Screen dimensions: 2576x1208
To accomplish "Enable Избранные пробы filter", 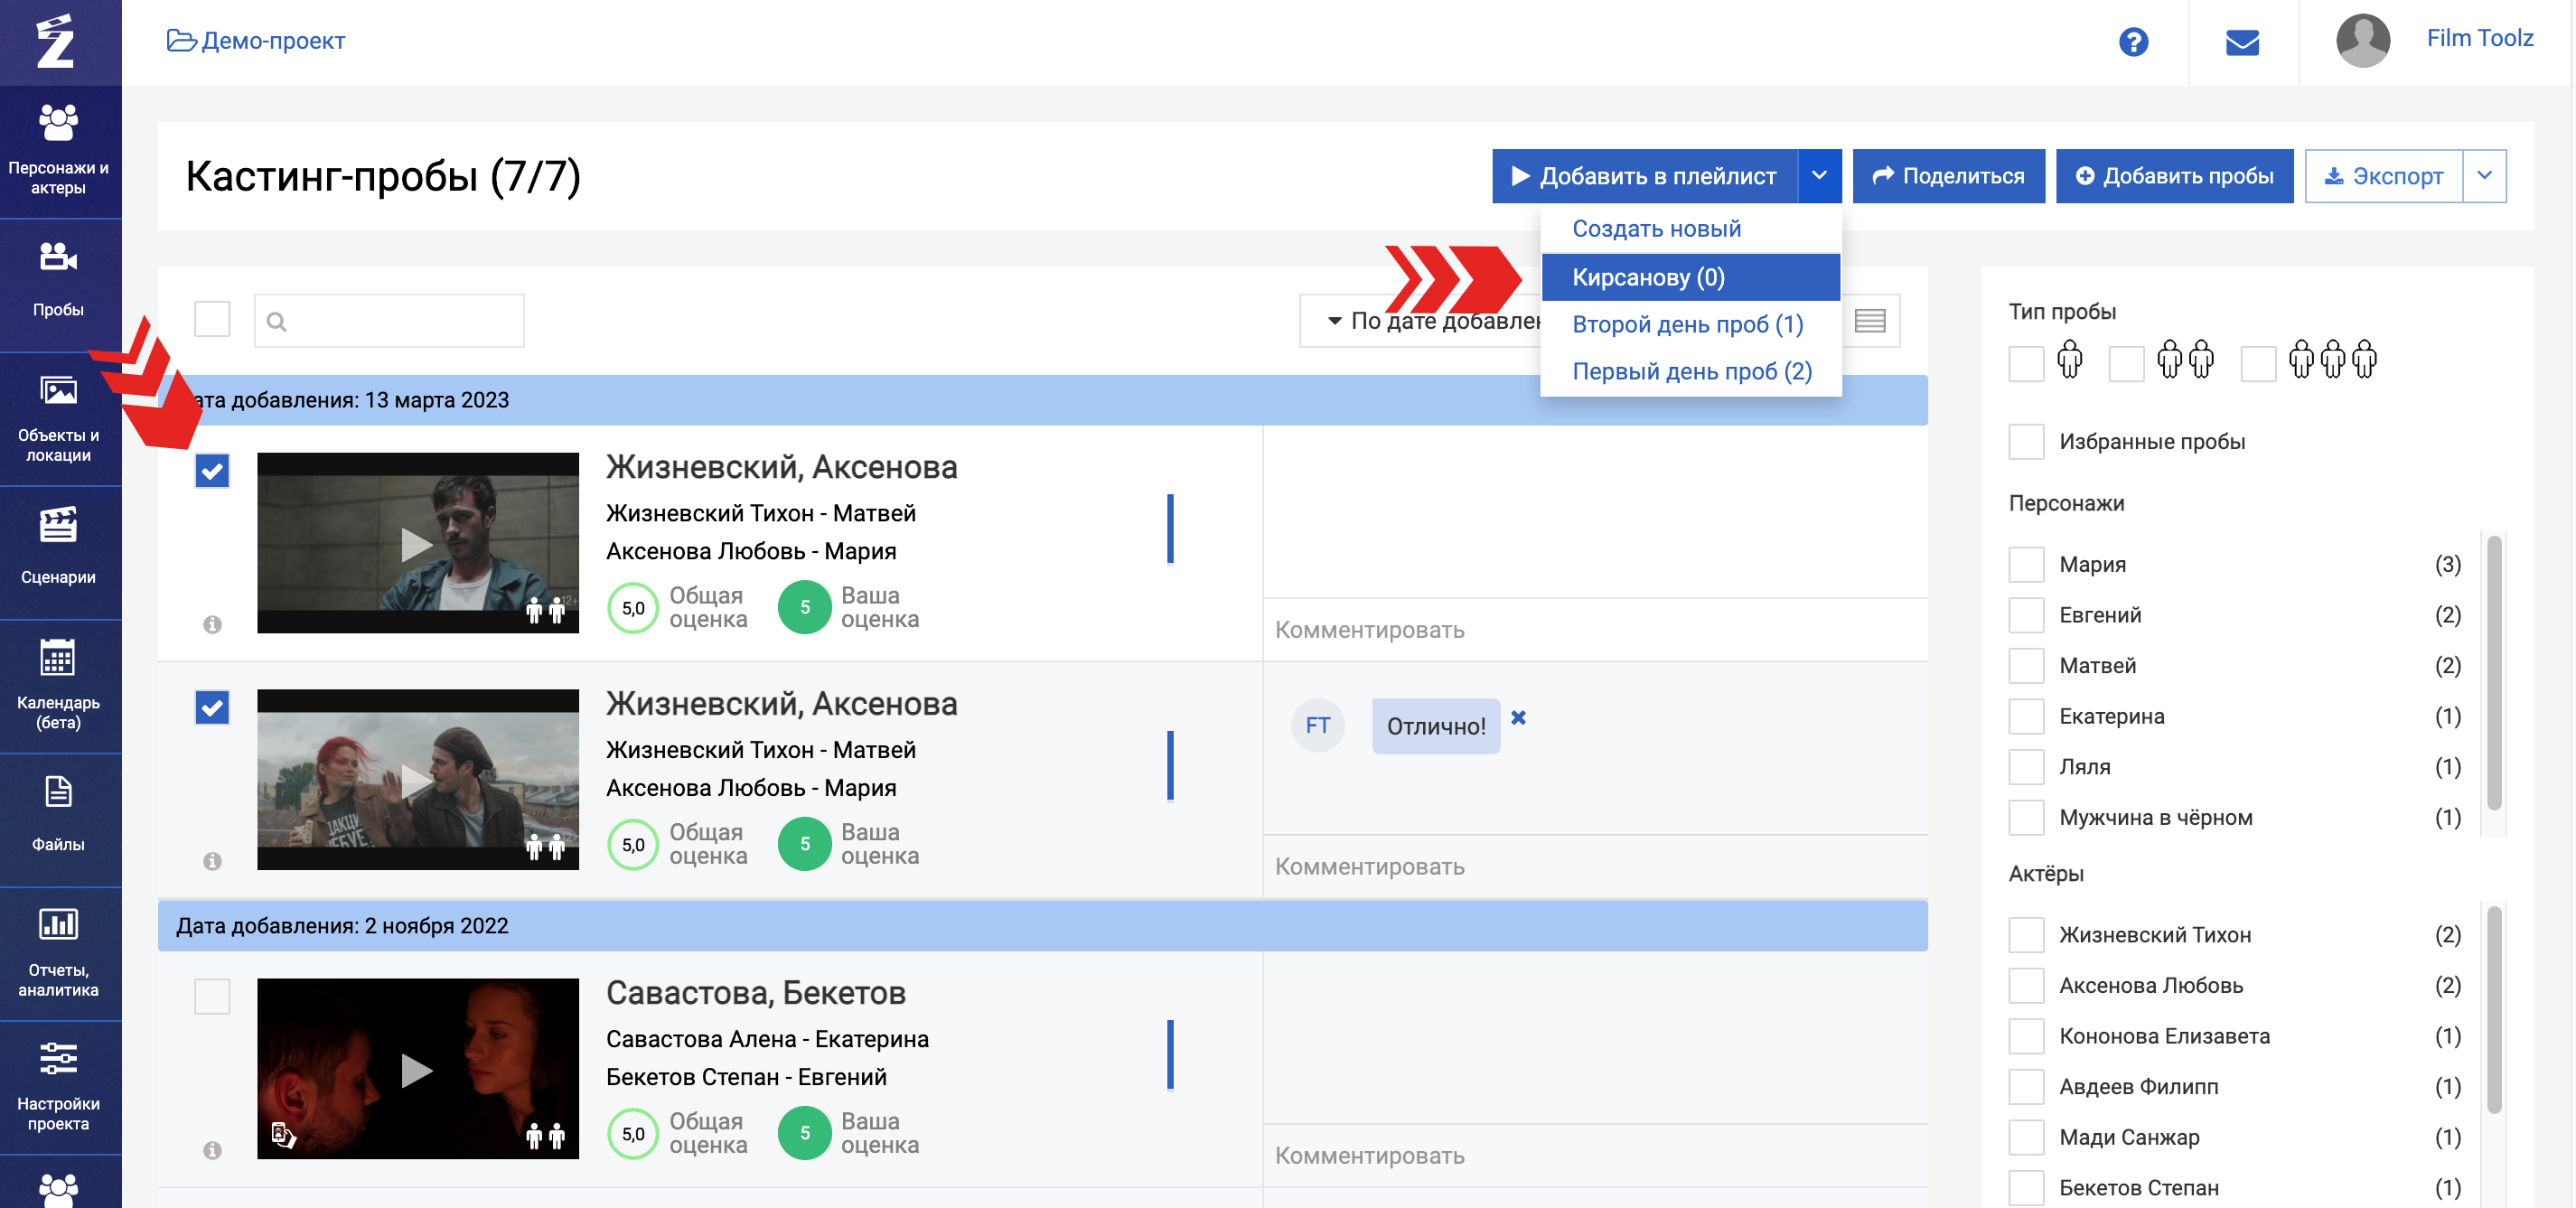I will [2026, 442].
